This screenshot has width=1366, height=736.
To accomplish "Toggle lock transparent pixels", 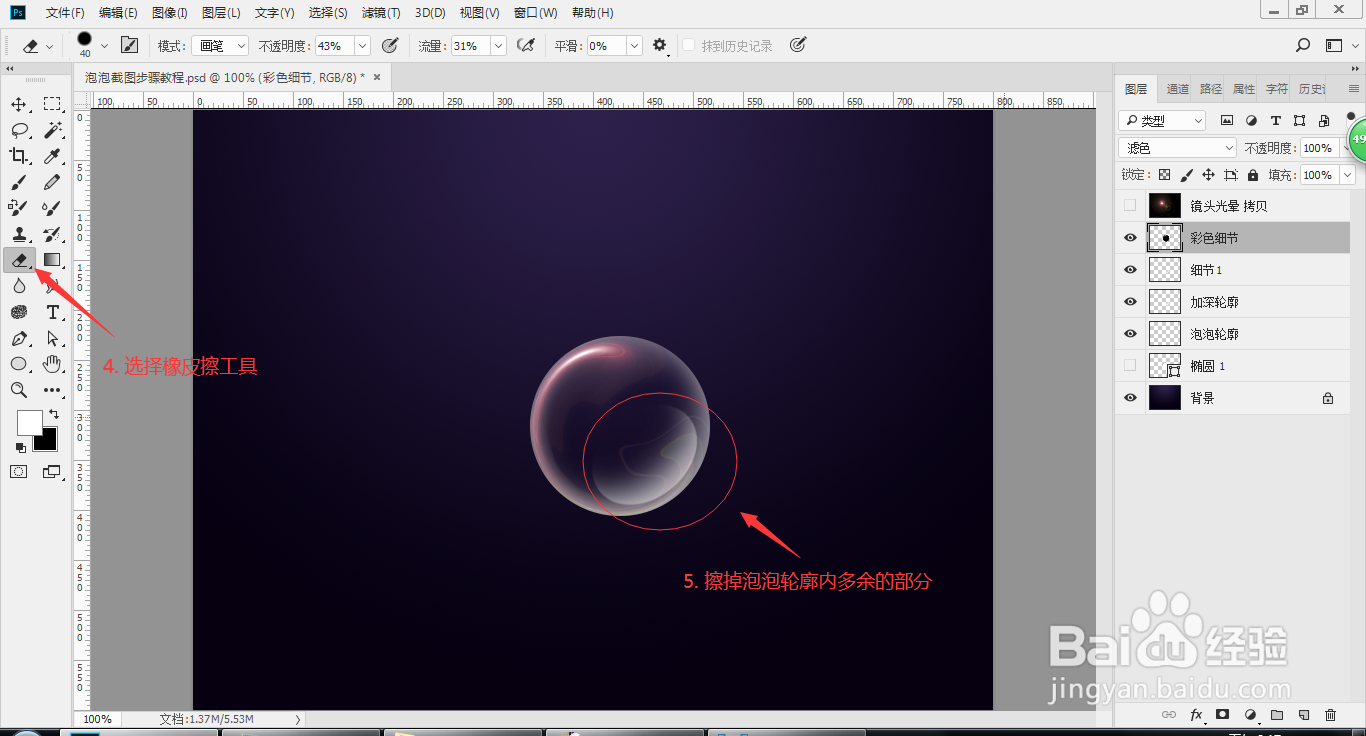I will click(x=1164, y=175).
